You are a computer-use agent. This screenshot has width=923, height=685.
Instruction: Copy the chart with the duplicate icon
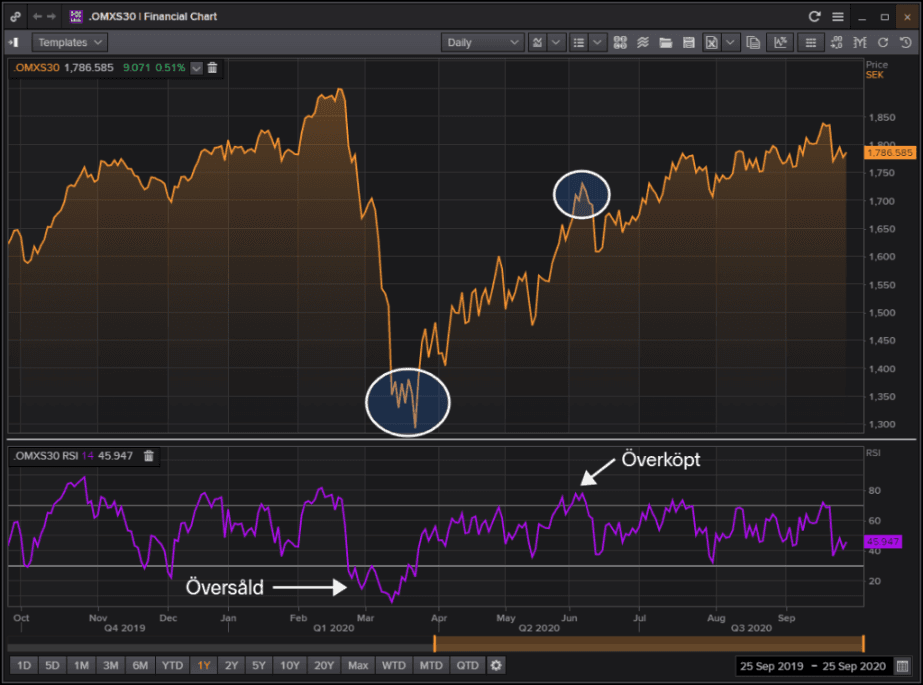(x=754, y=42)
